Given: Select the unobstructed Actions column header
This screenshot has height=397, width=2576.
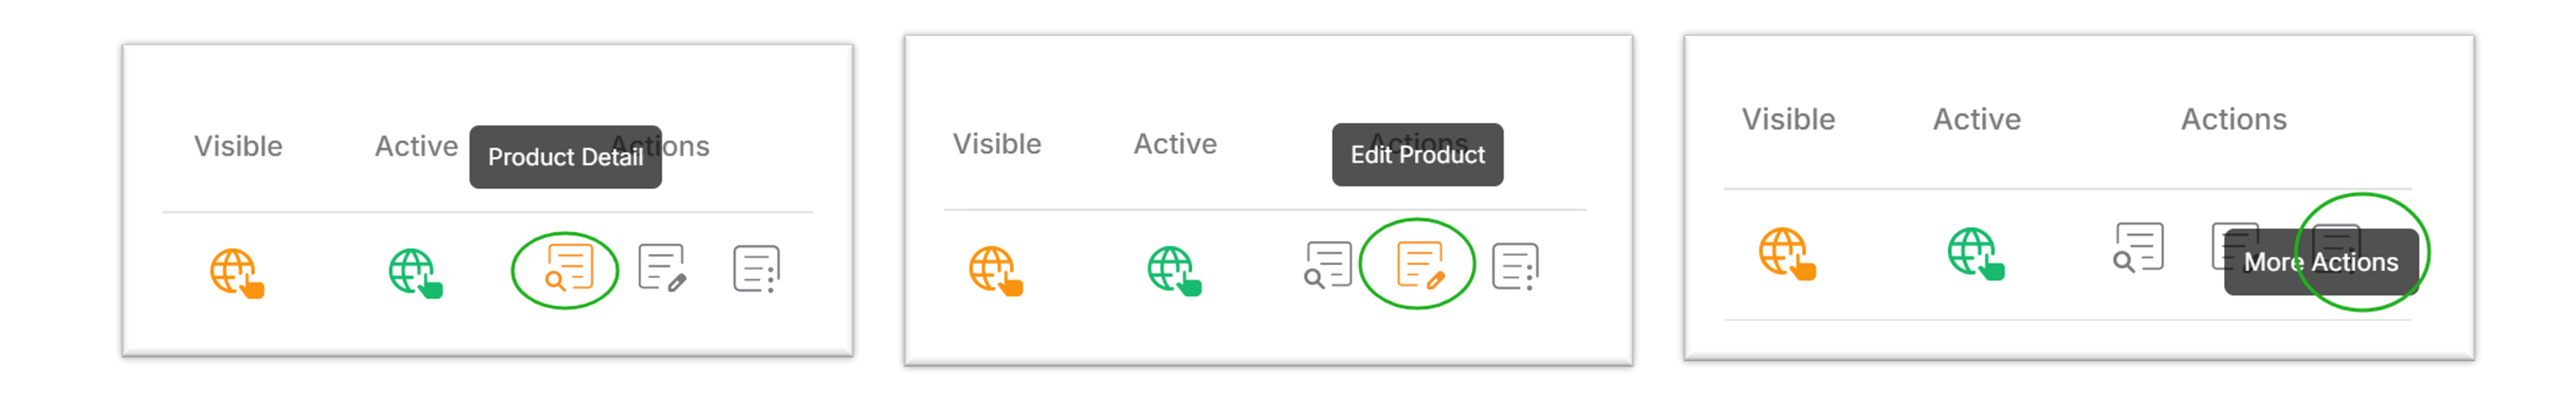Looking at the screenshot, I should [2233, 119].
